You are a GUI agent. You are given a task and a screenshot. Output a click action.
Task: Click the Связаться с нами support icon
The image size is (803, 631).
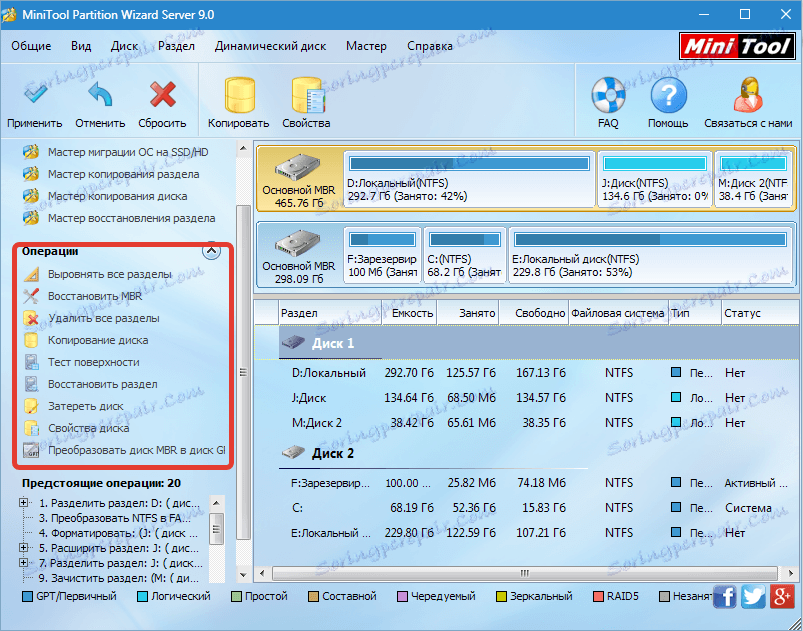[748, 95]
